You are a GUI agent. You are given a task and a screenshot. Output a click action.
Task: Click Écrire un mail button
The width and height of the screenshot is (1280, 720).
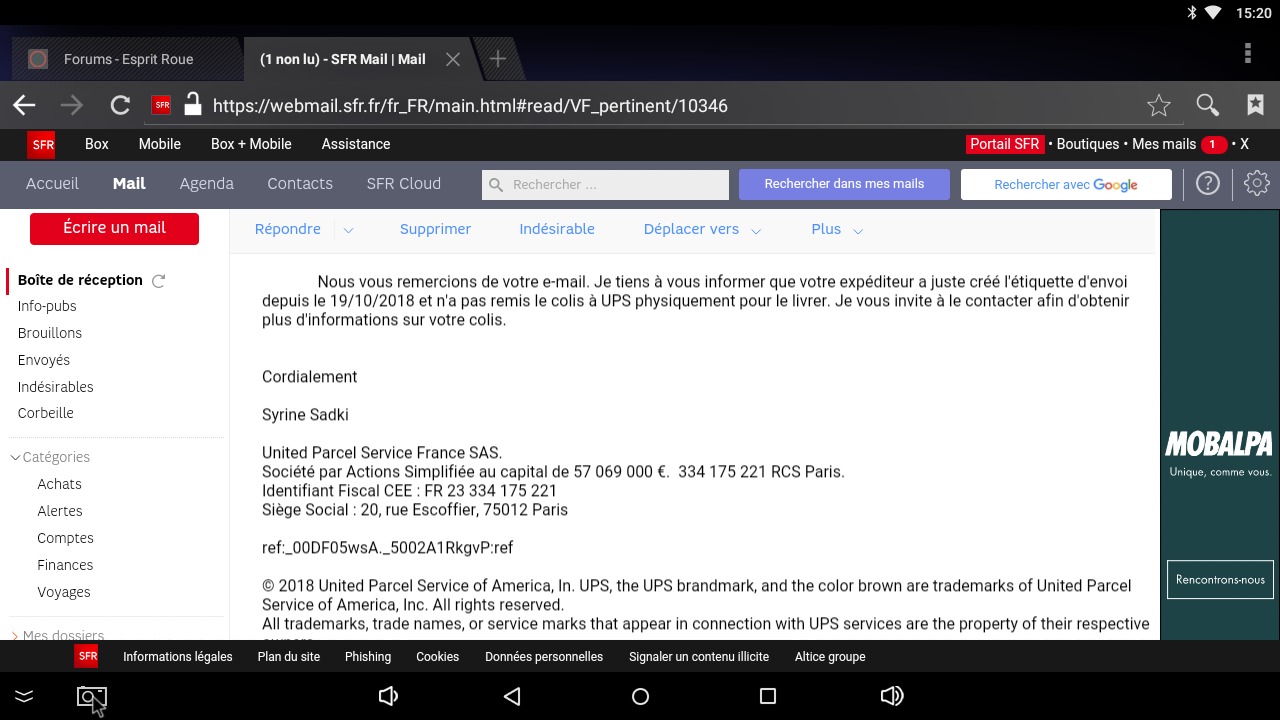pos(114,228)
